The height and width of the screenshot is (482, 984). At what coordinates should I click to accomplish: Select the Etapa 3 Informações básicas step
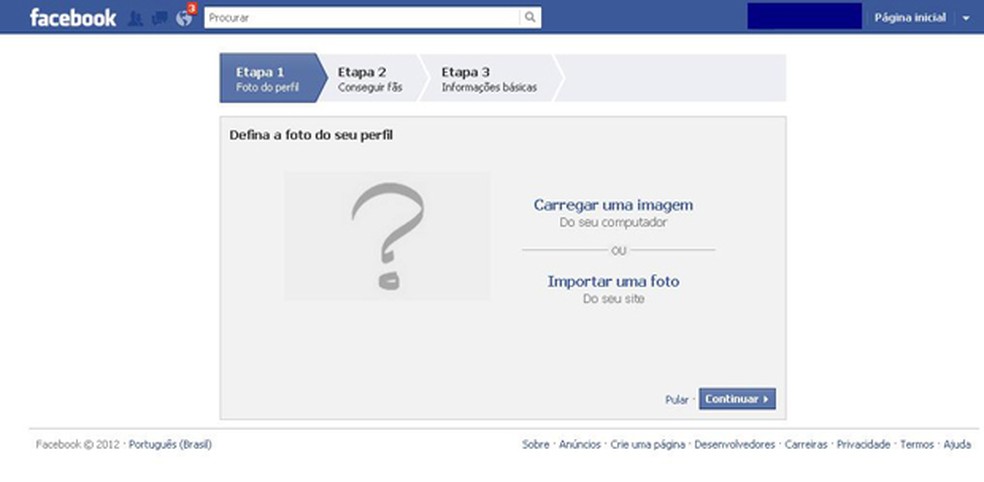(x=489, y=78)
